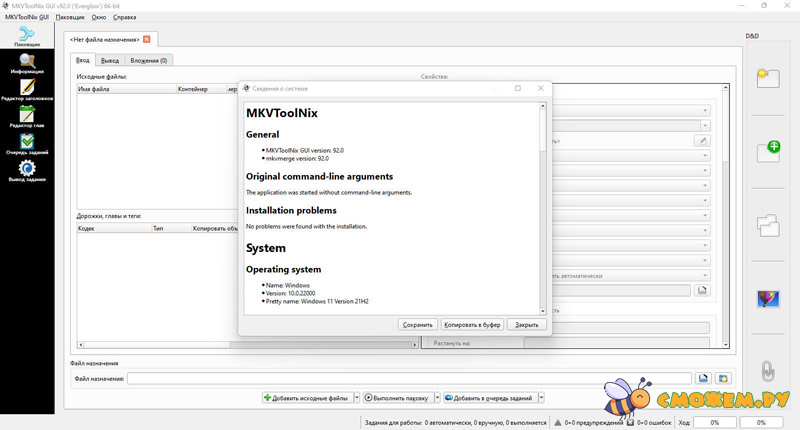
Task: Click the errors icon beside 0+0 ошибок
Action: (x=630, y=422)
